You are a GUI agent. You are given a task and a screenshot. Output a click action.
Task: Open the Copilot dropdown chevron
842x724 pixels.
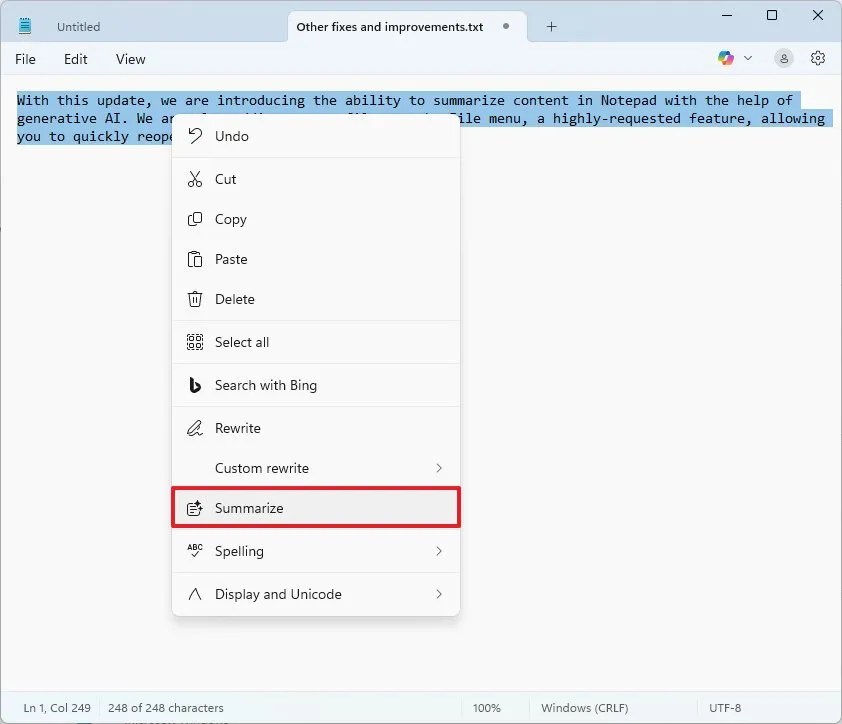coord(748,58)
